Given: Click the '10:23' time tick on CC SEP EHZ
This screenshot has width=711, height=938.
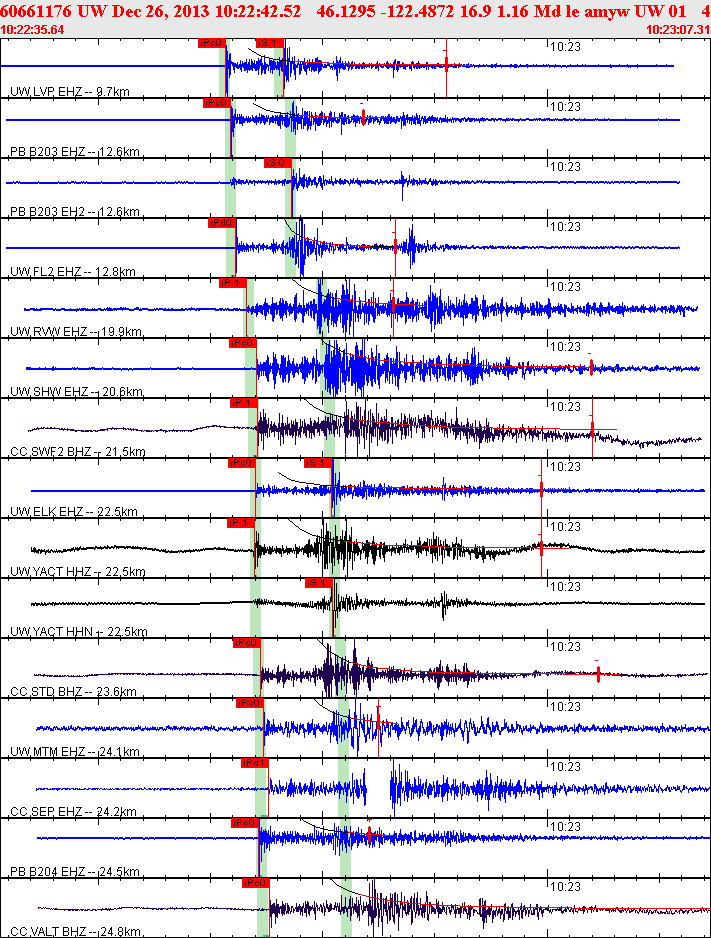Looking at the screenshot, I should pyautogui.click(x=565, y=766).
